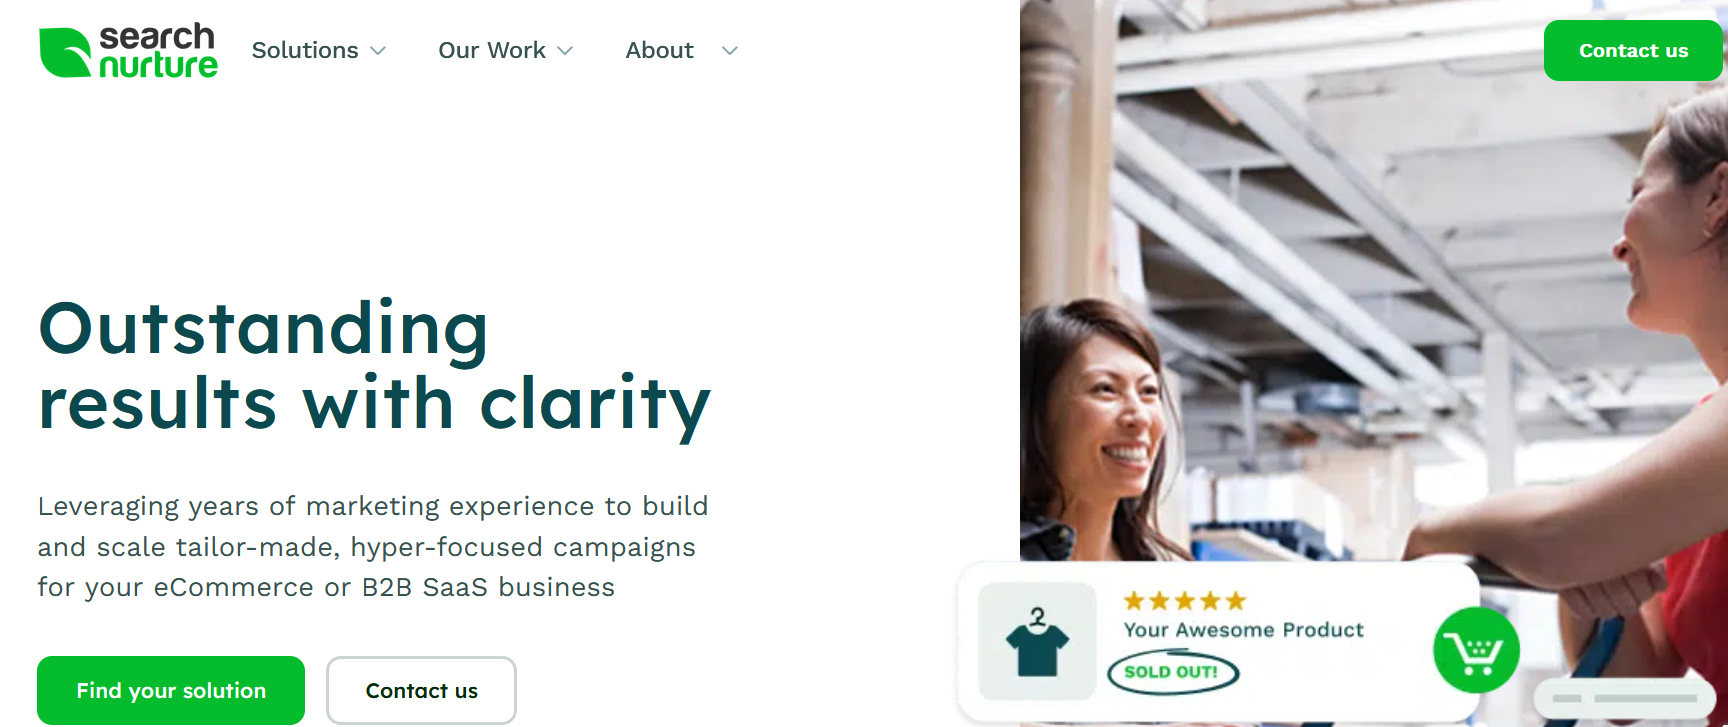Viewport: 1728px width, 727px height.
Task: Click the Search Nurture wordmark text
Action: 158,51
